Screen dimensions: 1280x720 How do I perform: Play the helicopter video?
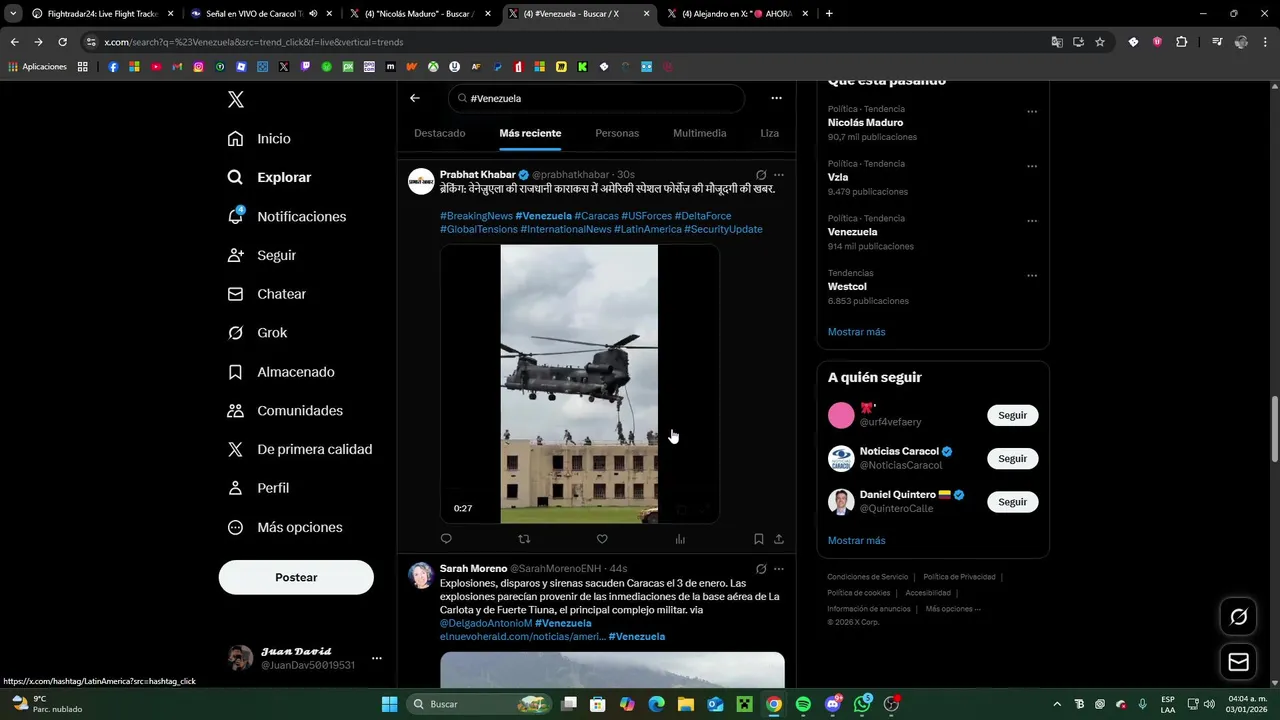click(x=579, y=384)
